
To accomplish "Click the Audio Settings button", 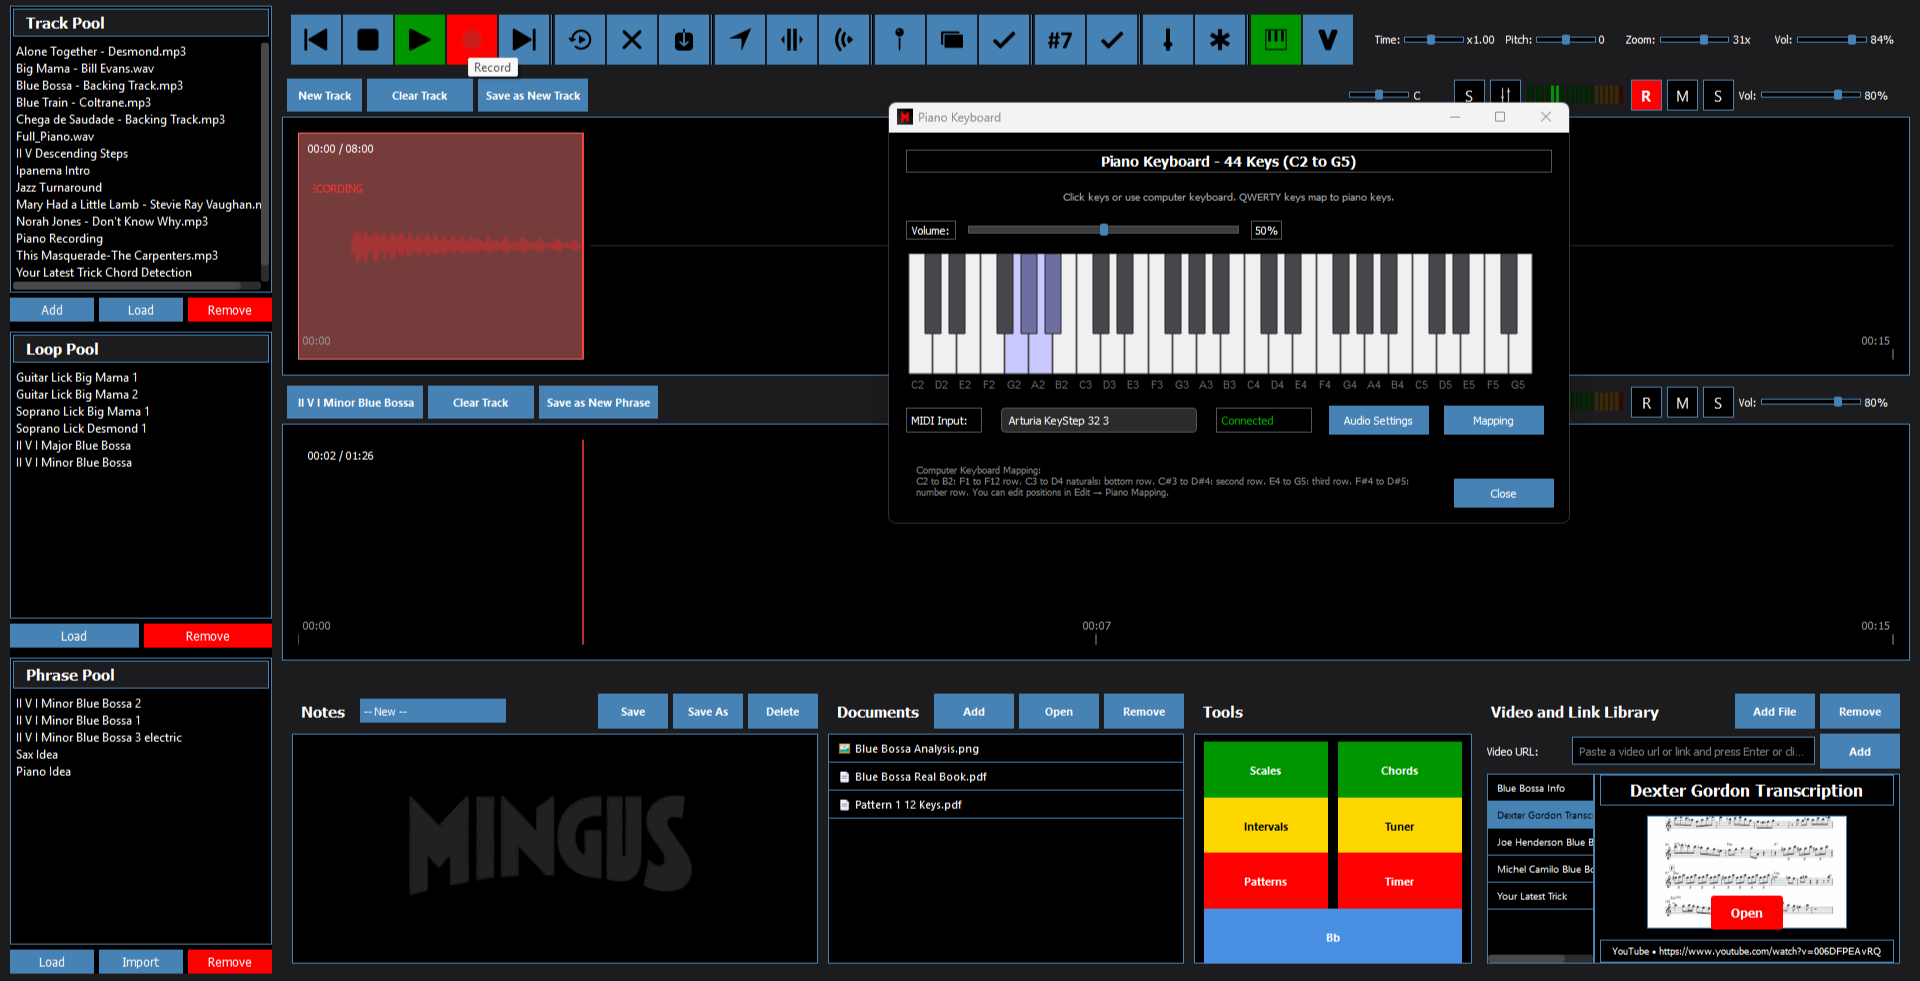I will 1377,421.
